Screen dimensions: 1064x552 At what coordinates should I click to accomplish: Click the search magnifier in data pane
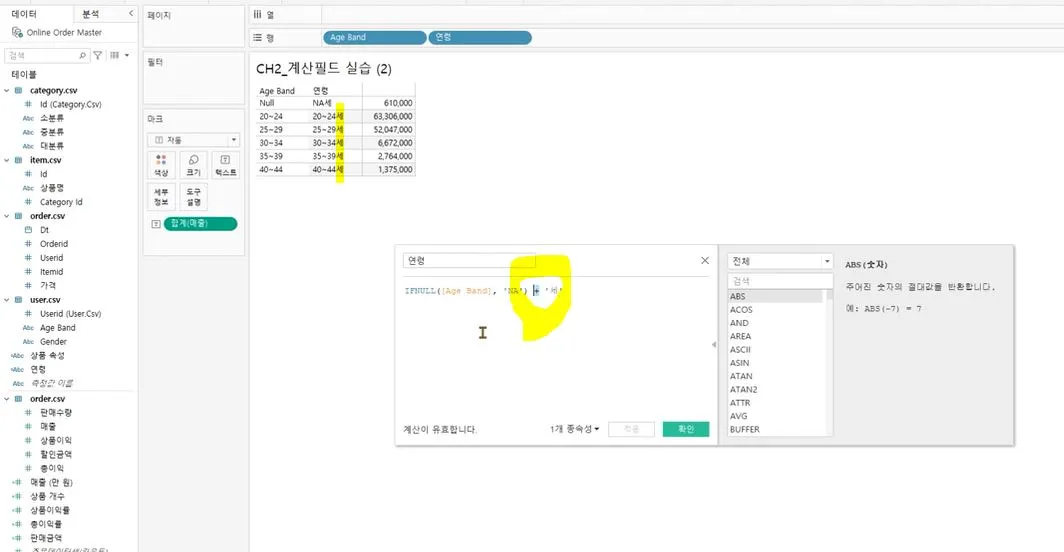pyautogui.click(x=83, y=56)
